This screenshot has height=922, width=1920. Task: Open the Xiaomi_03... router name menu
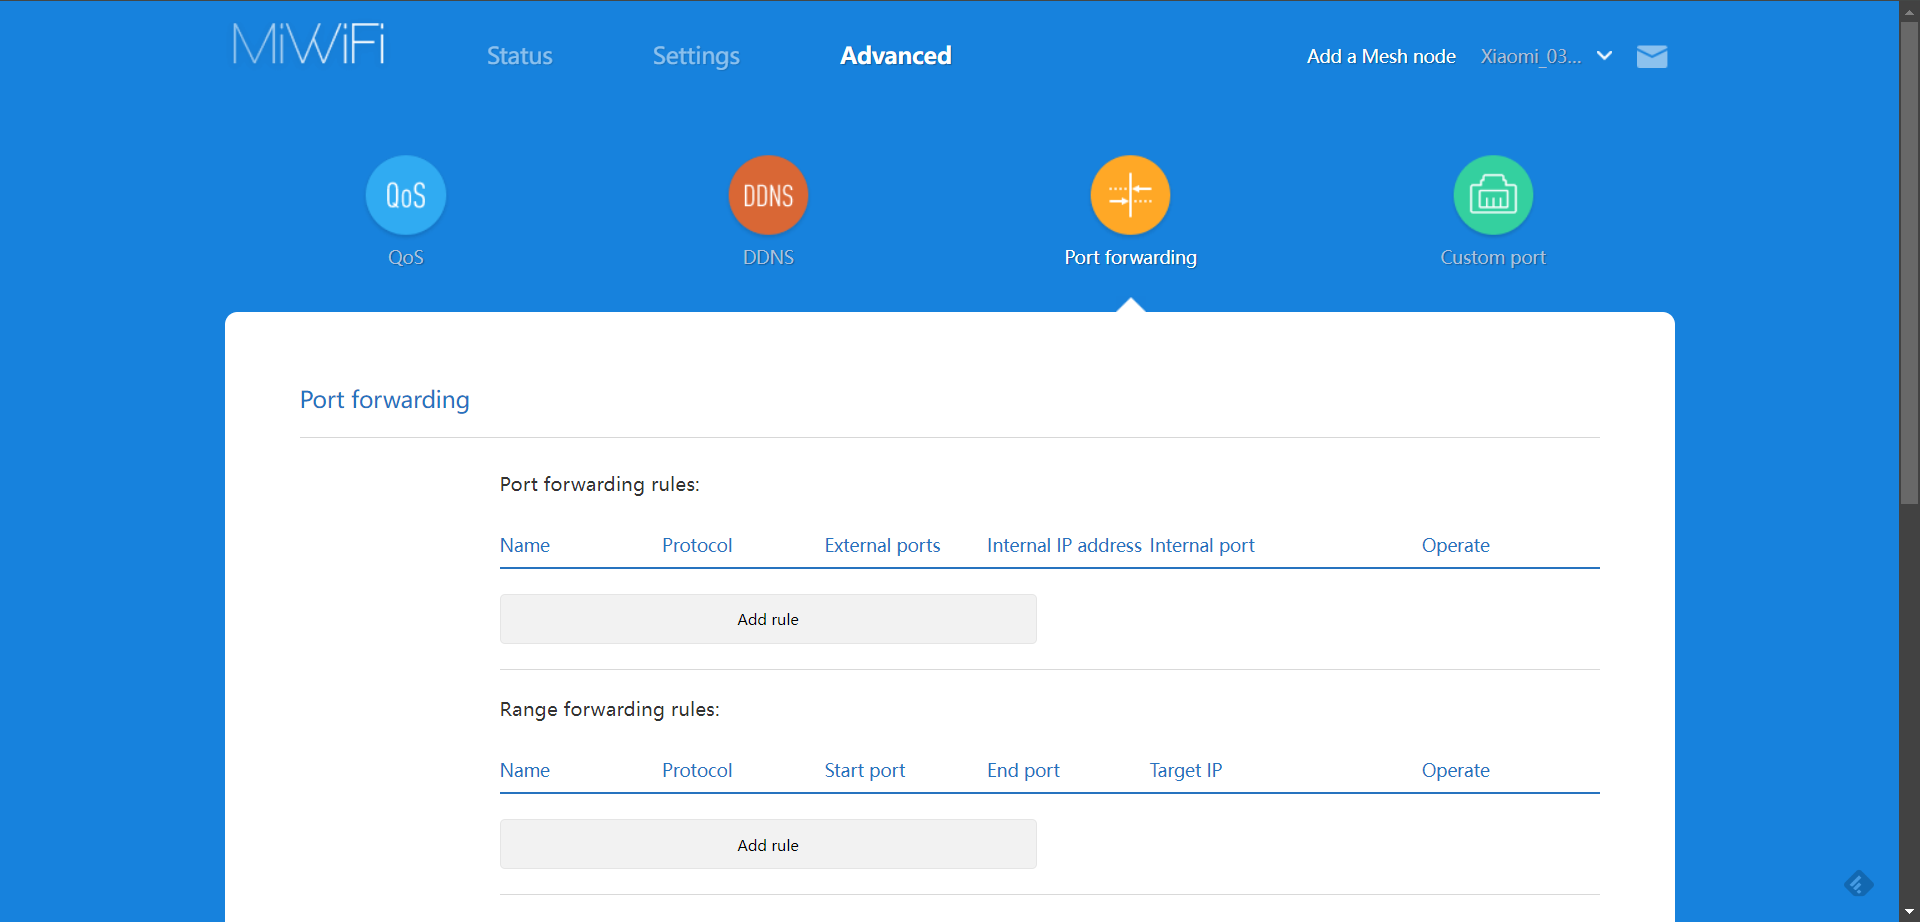[x=1530, y=57]
